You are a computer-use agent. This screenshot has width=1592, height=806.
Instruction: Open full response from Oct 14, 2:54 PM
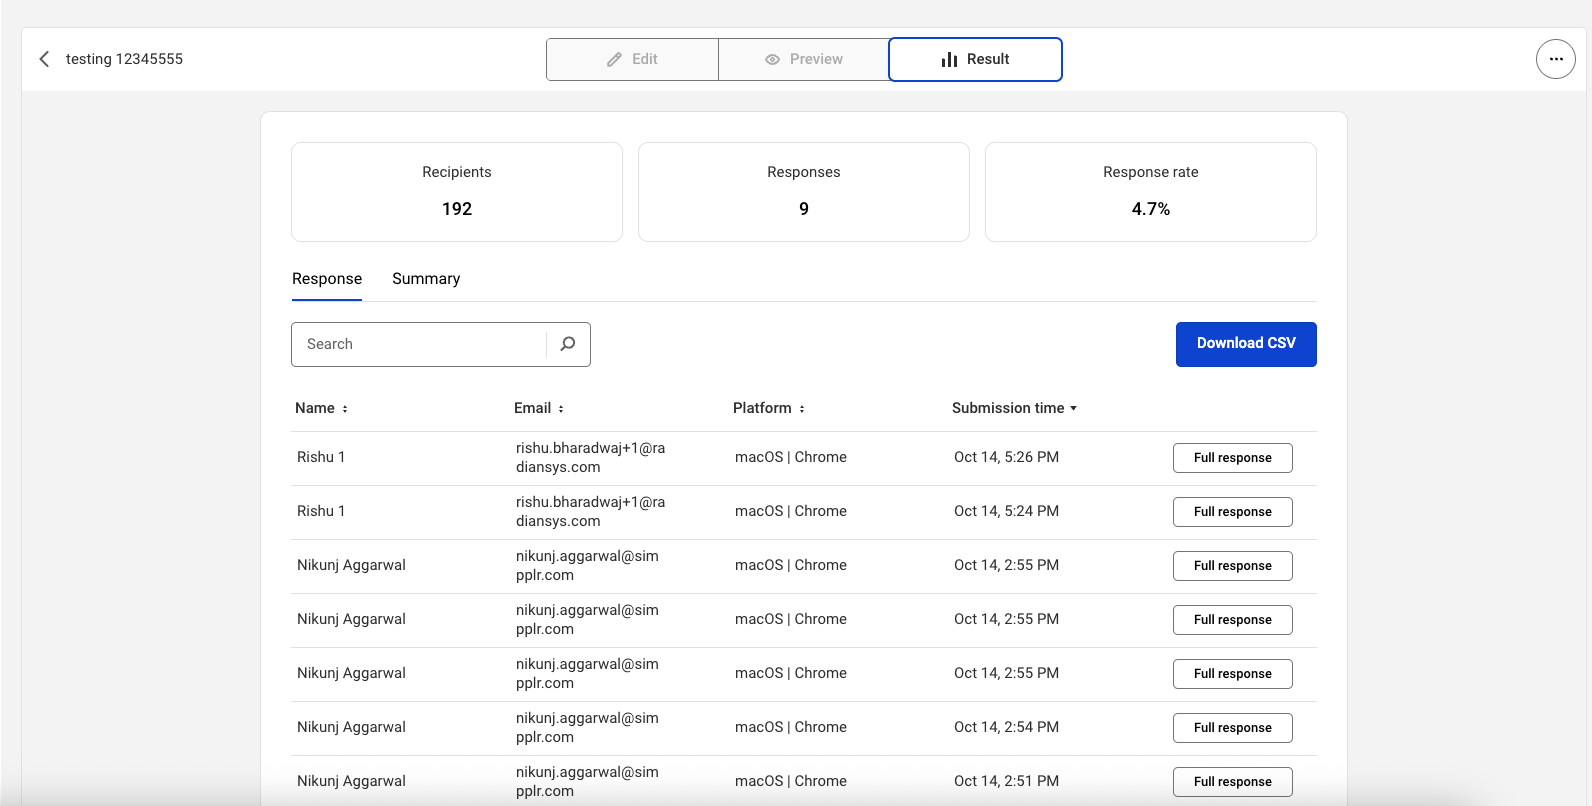click(x=1232, y=728)
